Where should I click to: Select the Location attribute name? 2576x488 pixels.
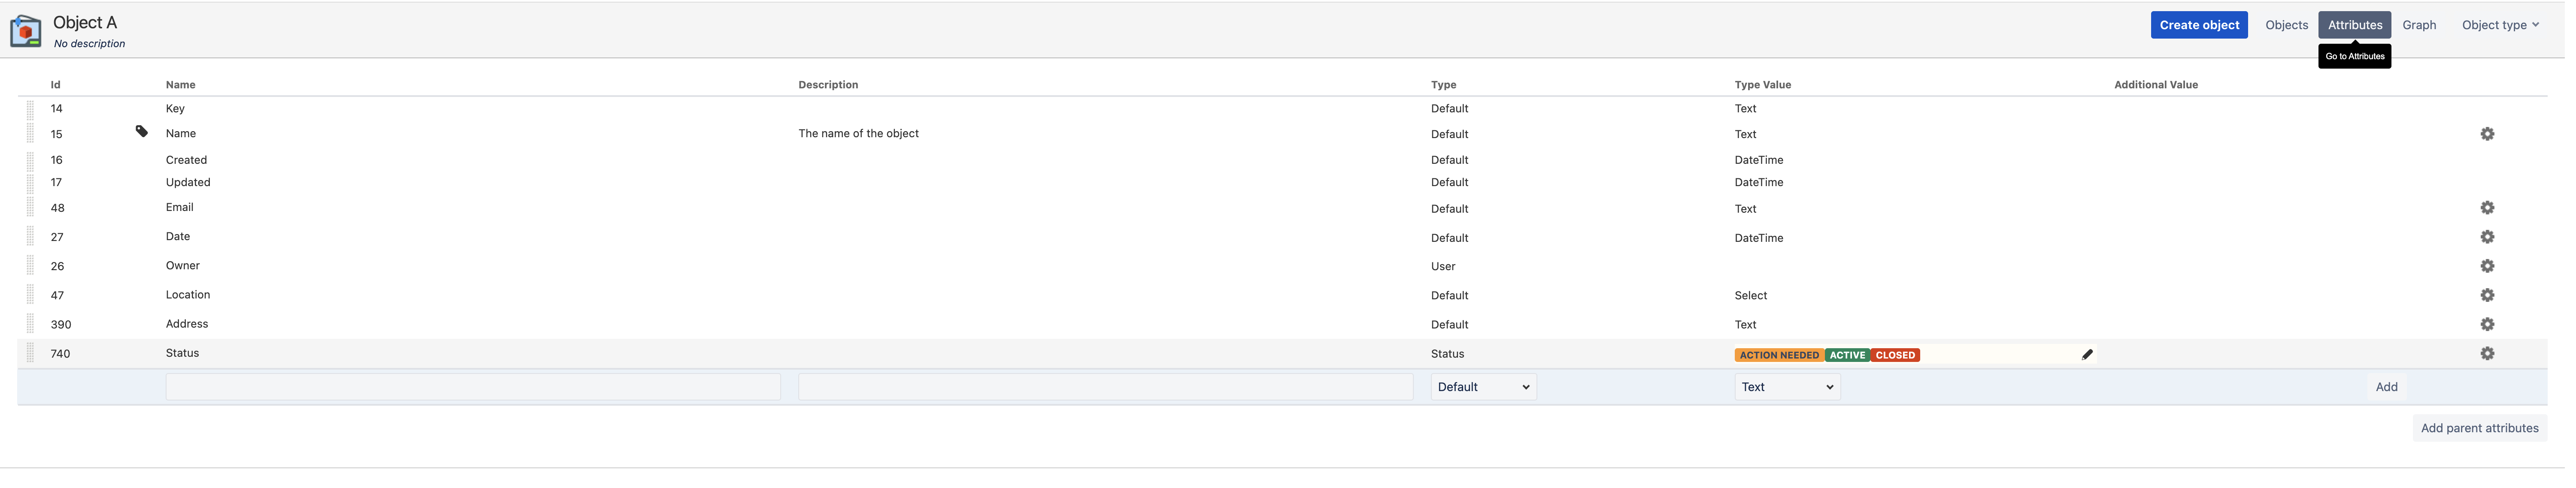point(189,295)
